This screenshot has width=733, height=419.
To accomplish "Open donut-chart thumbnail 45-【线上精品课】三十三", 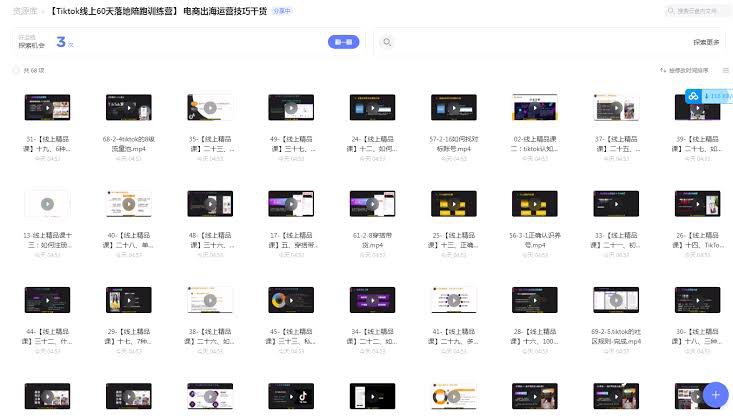I will [x=291, y=300].
